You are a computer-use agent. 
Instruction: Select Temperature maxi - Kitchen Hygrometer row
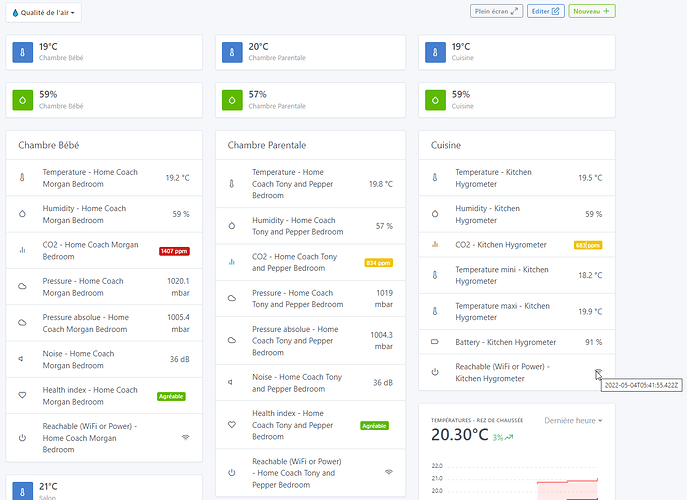coord(515,312)
